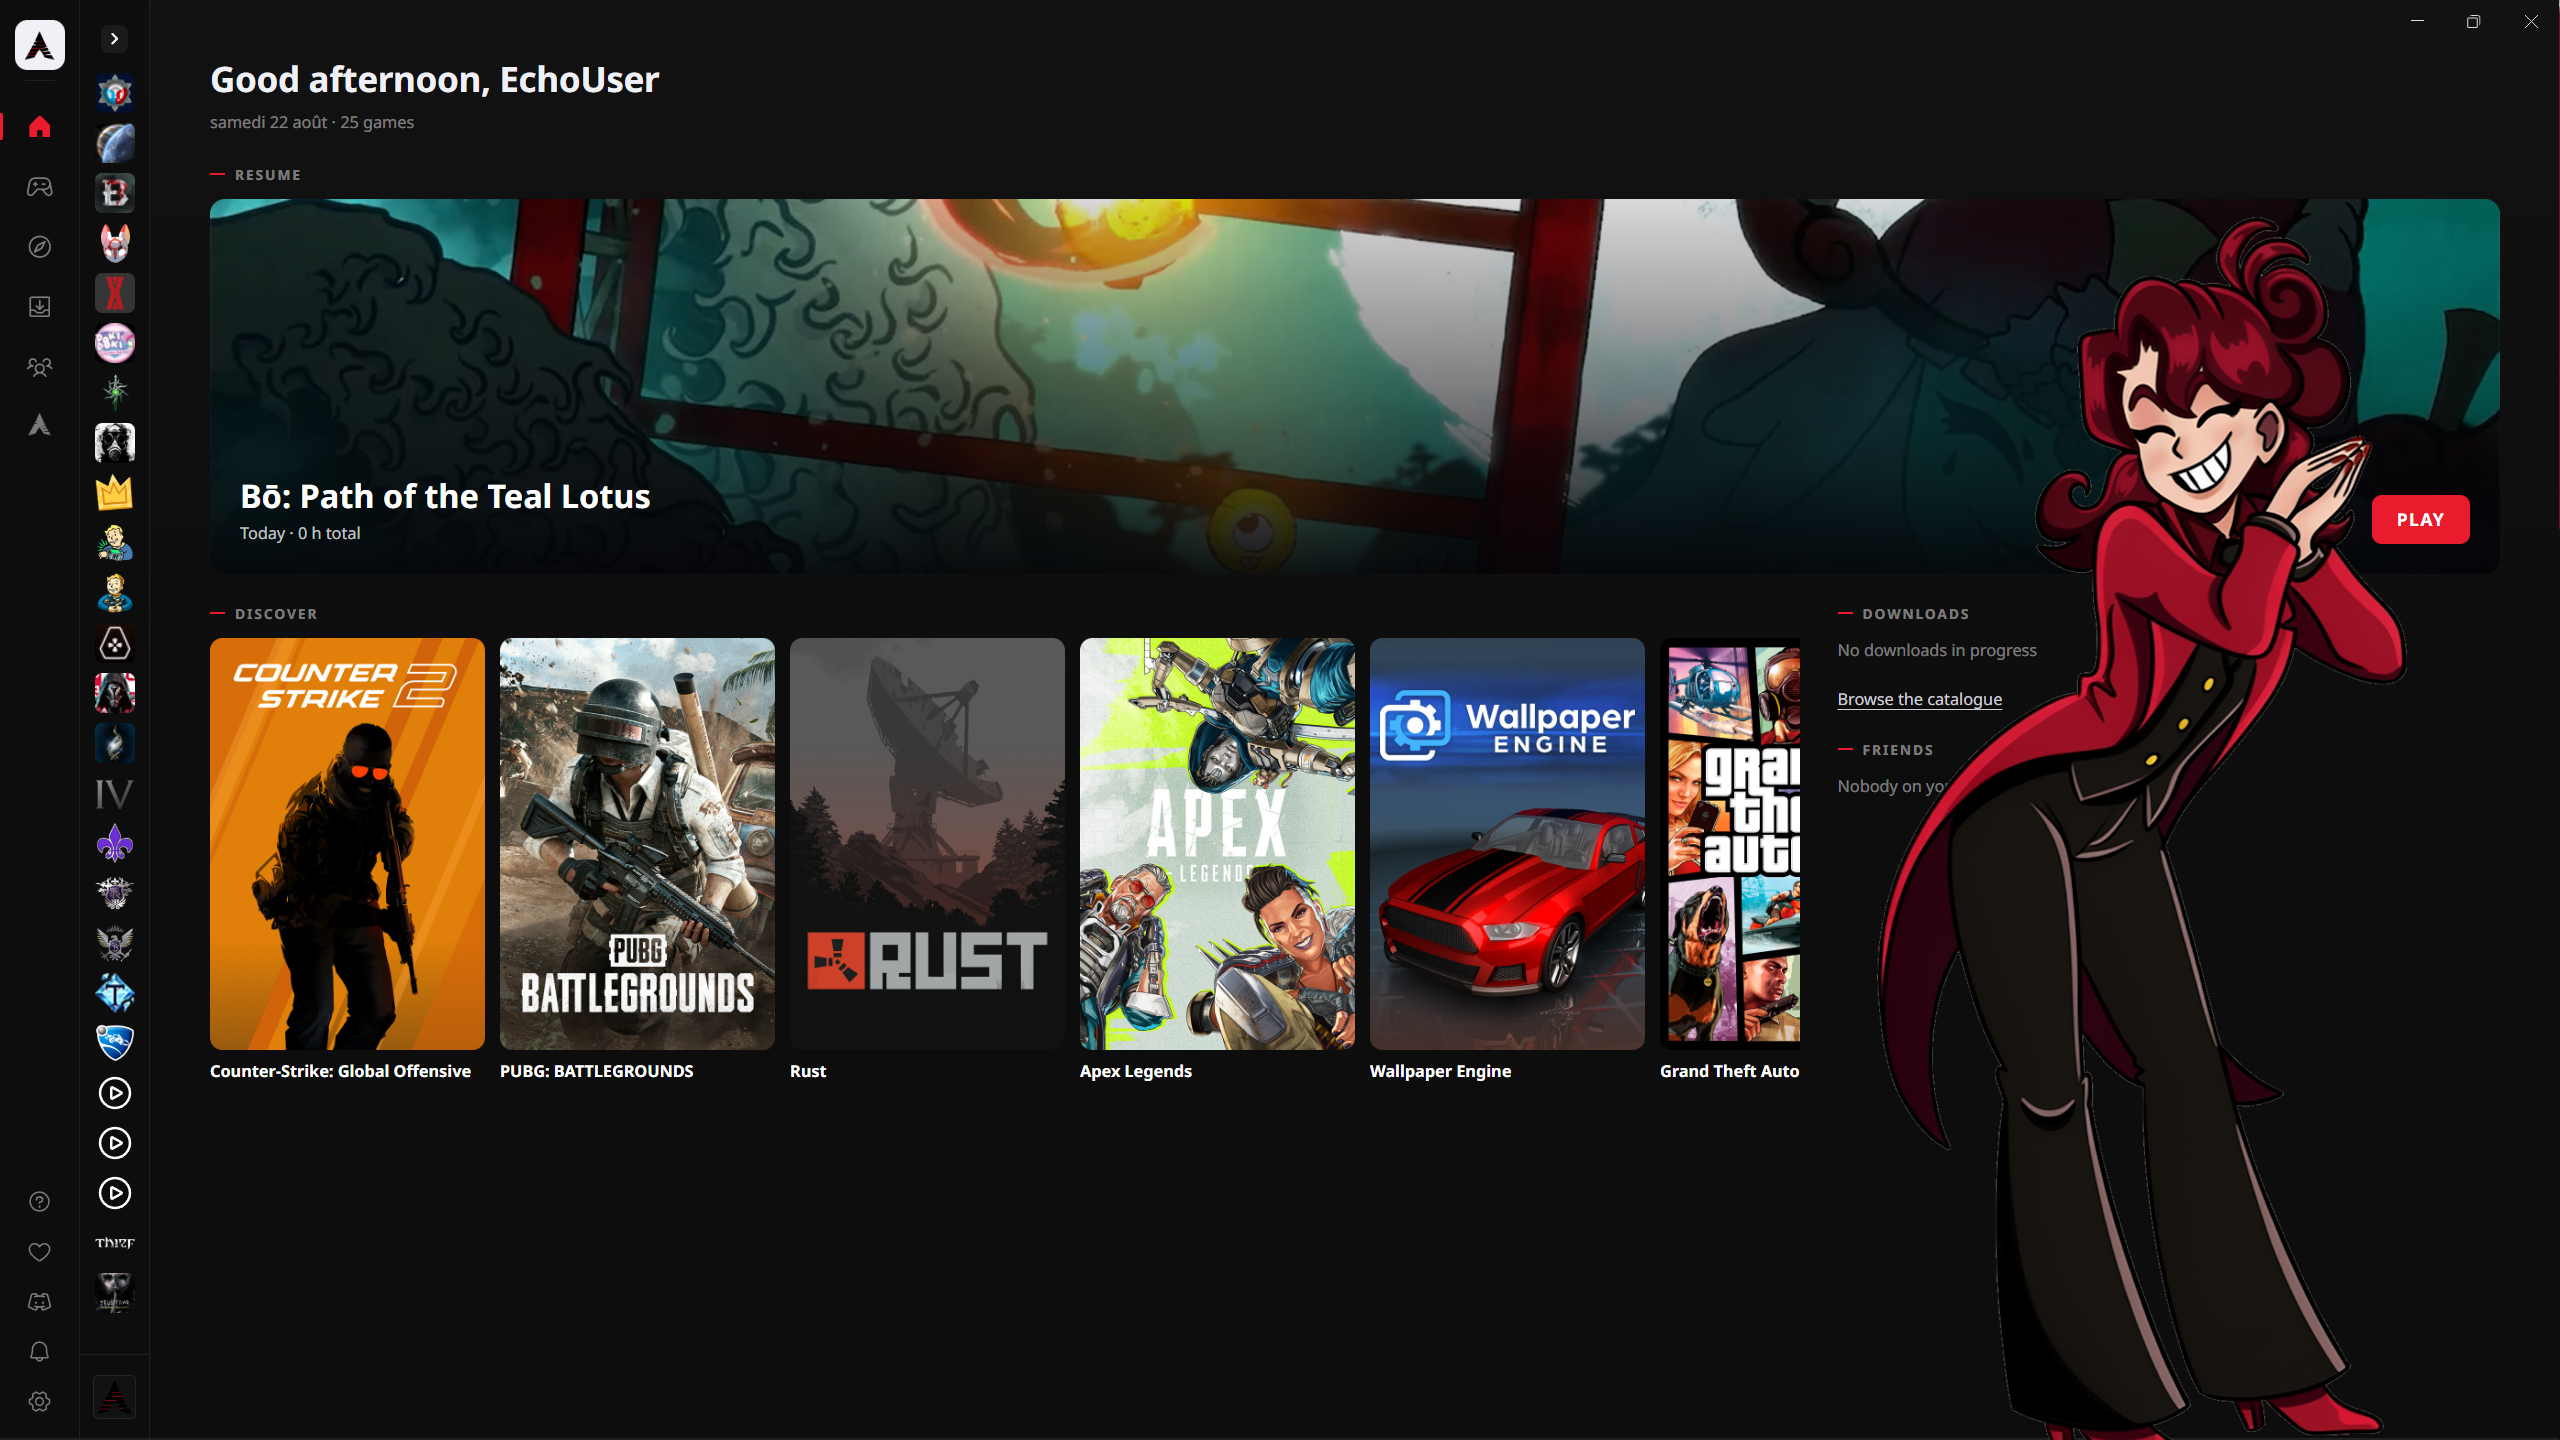
Task: Launch the winged eagle crest game shortcut
Action: pos(115,943)
